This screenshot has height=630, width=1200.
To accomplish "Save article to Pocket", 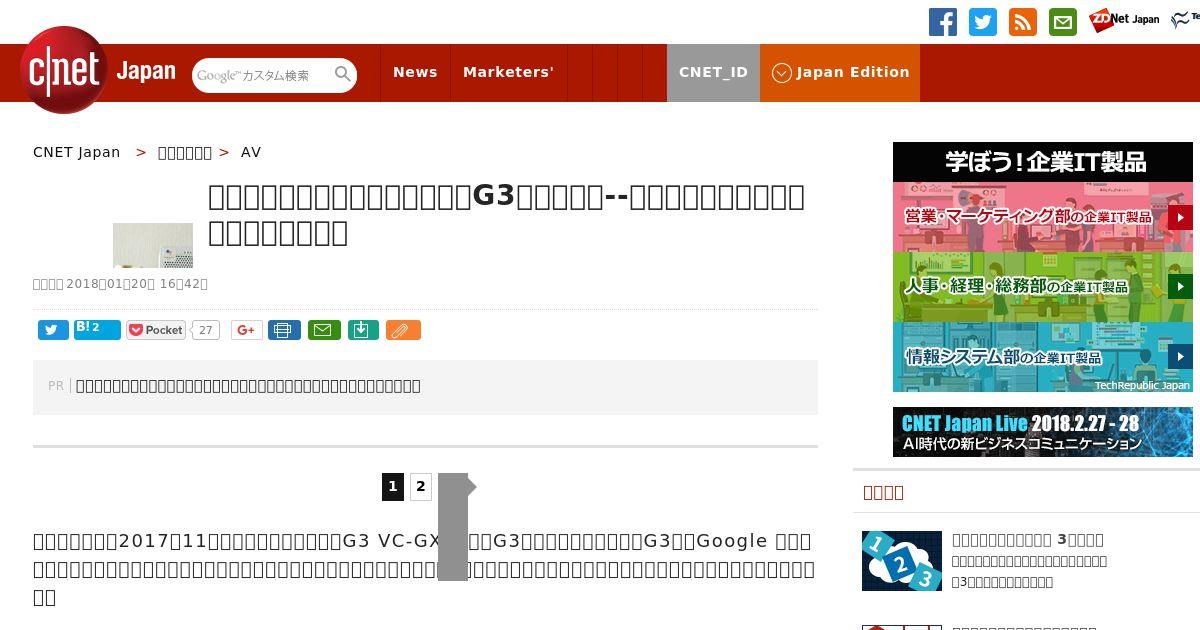I will click(x=156, y=330).
